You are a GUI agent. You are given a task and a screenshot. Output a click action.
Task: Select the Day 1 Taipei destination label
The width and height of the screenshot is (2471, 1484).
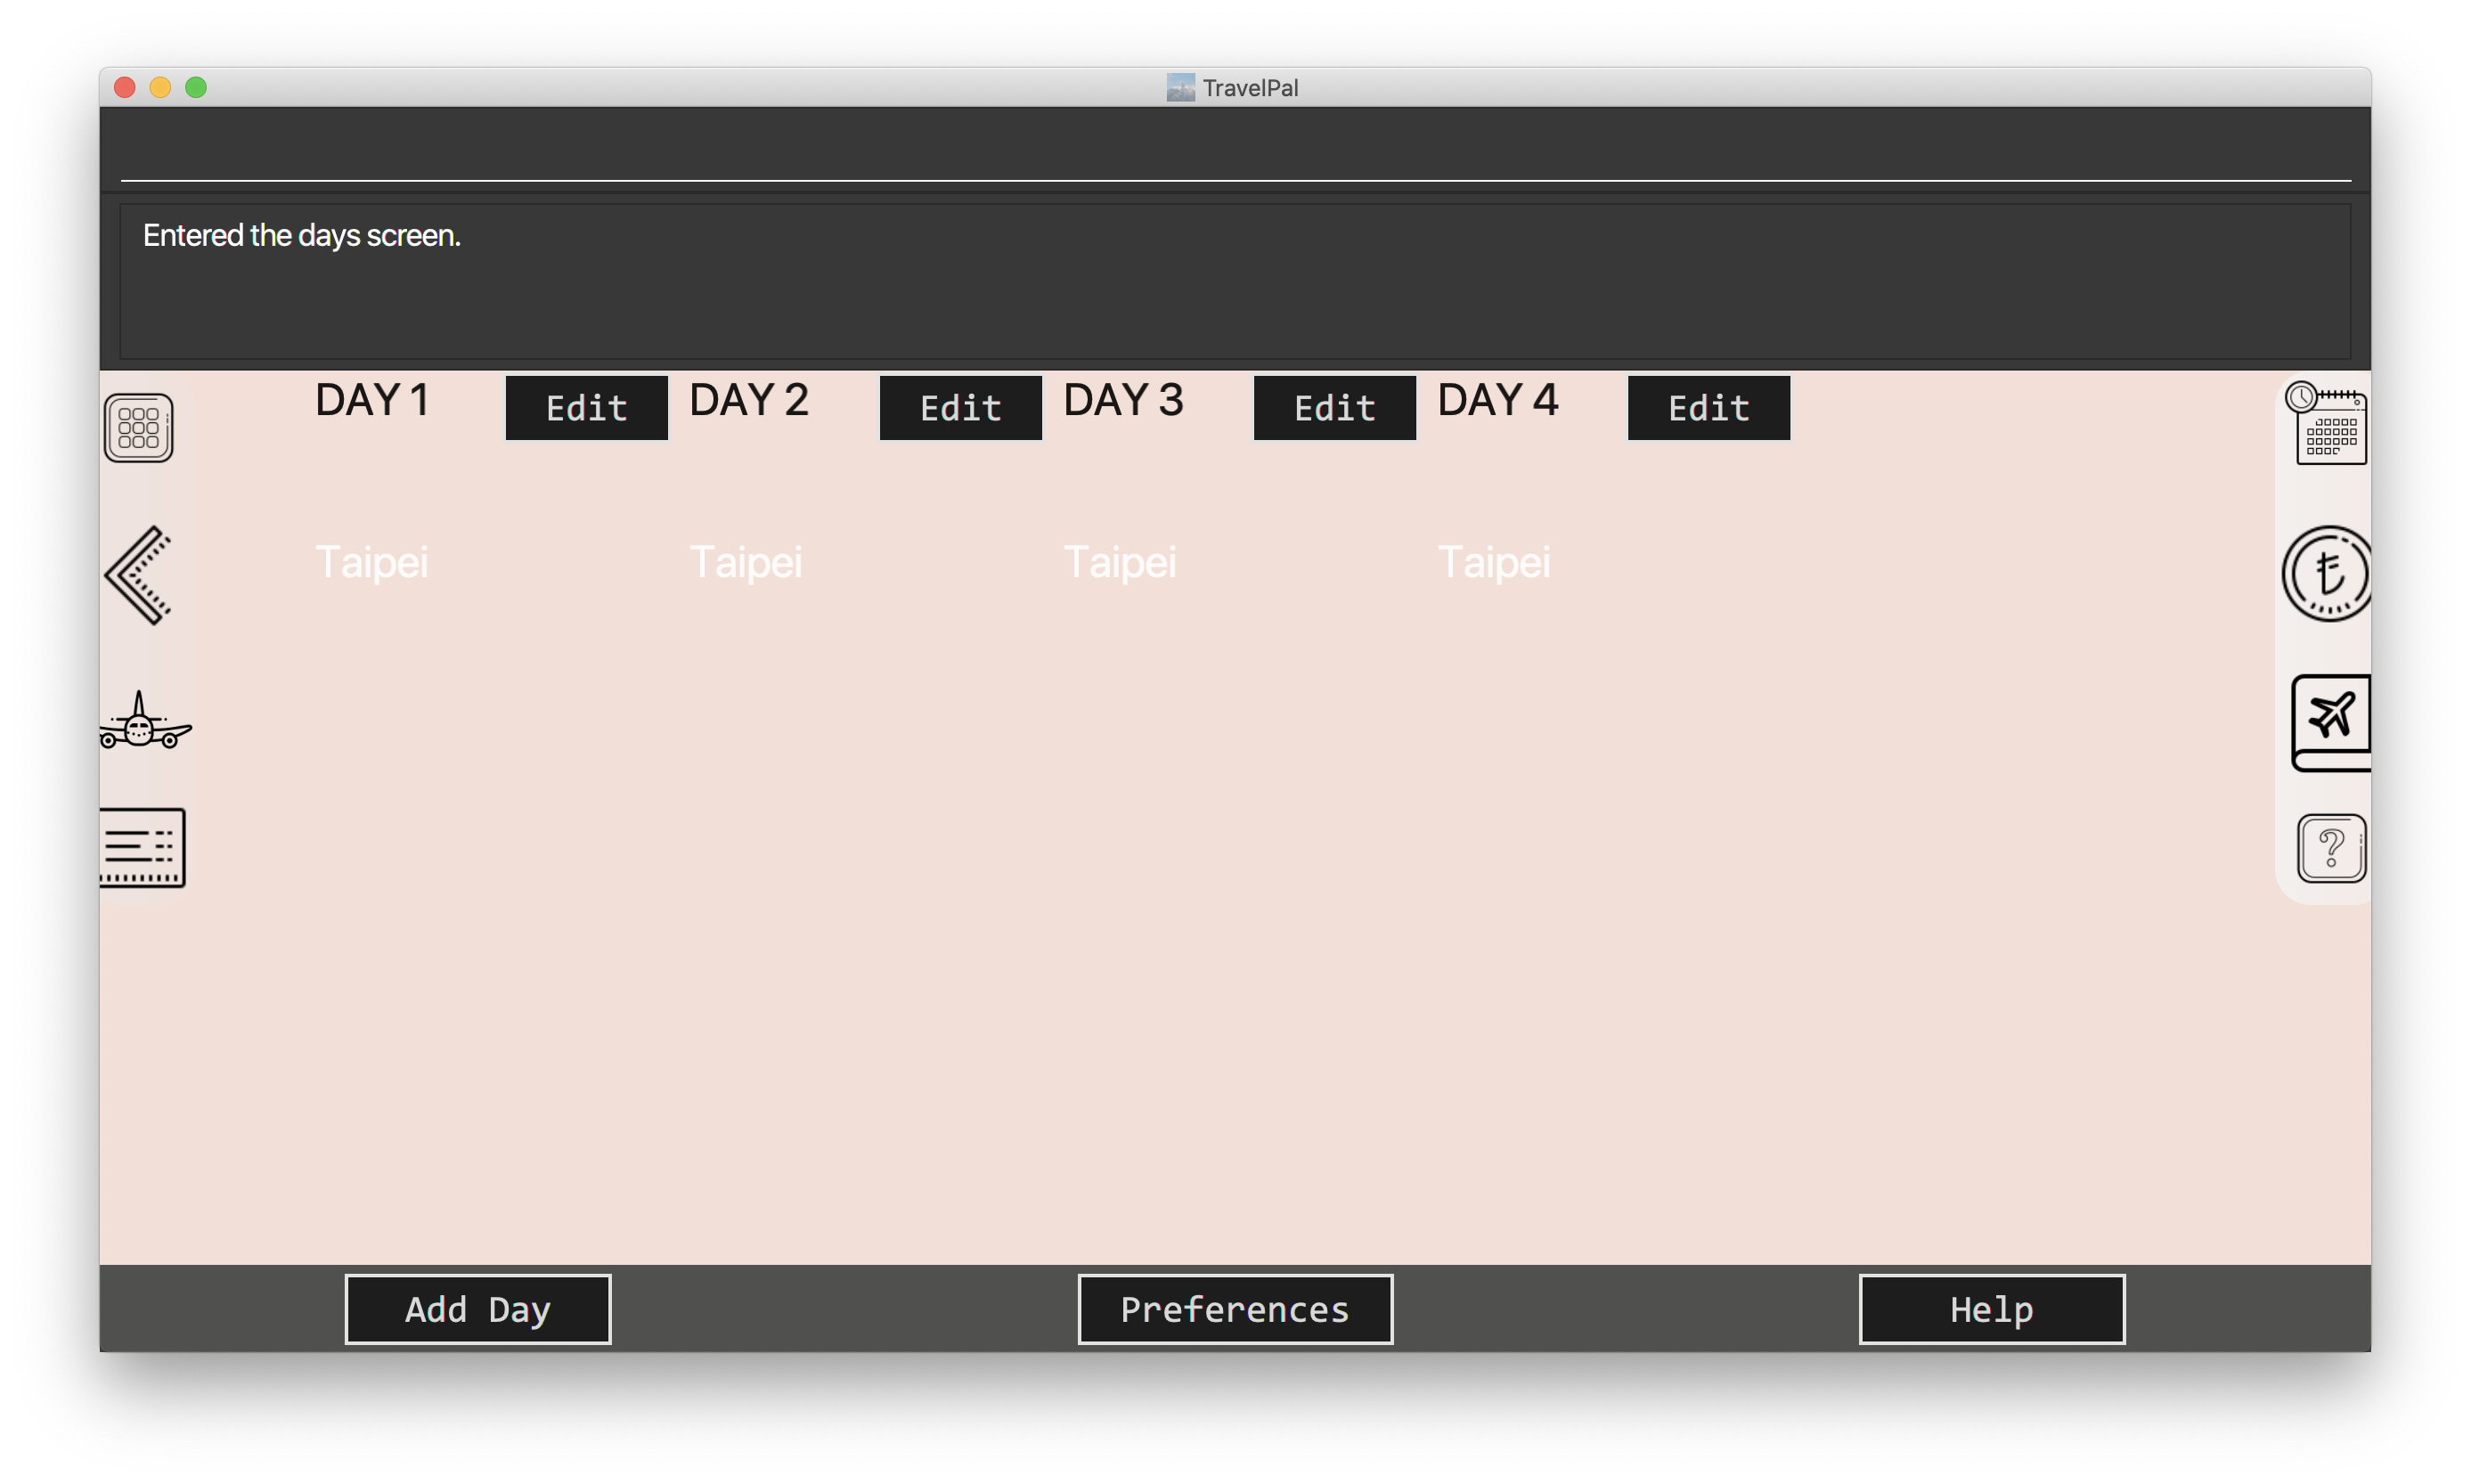pyautogui.click(x=372, y=562)
